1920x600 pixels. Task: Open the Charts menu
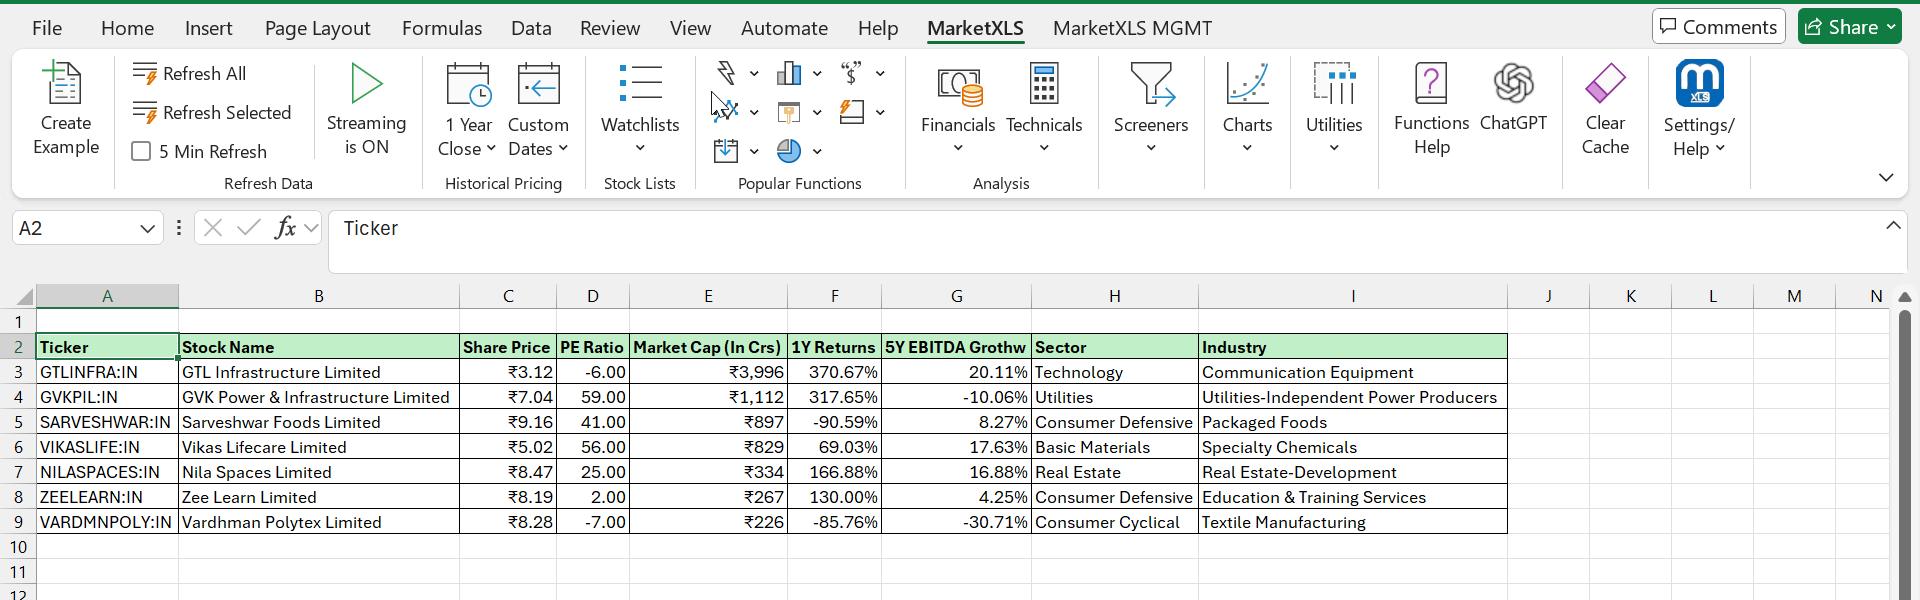[x=1247, y=108]
